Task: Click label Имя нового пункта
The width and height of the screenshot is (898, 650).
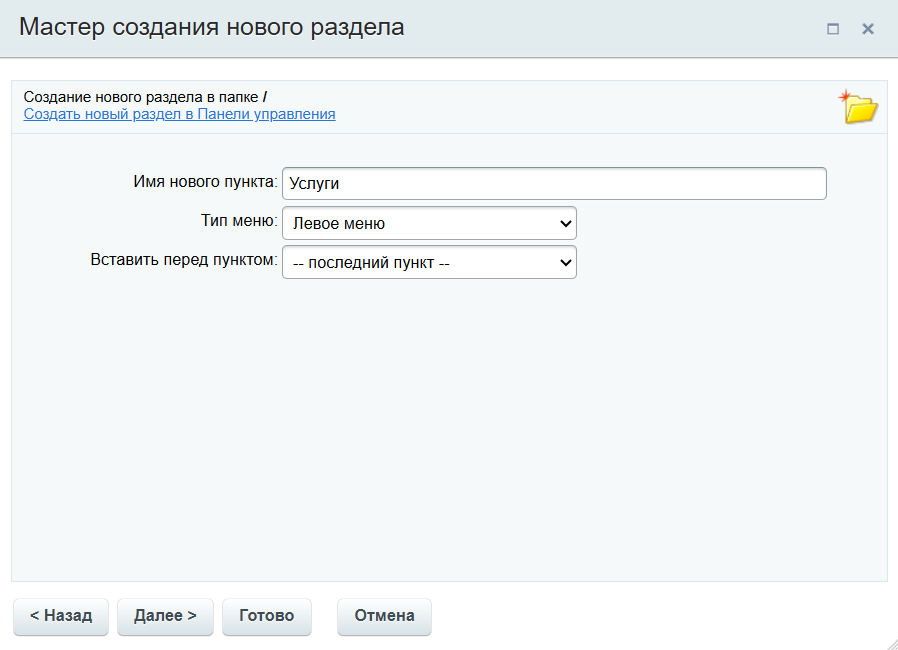Action: (x=206, y=182)
